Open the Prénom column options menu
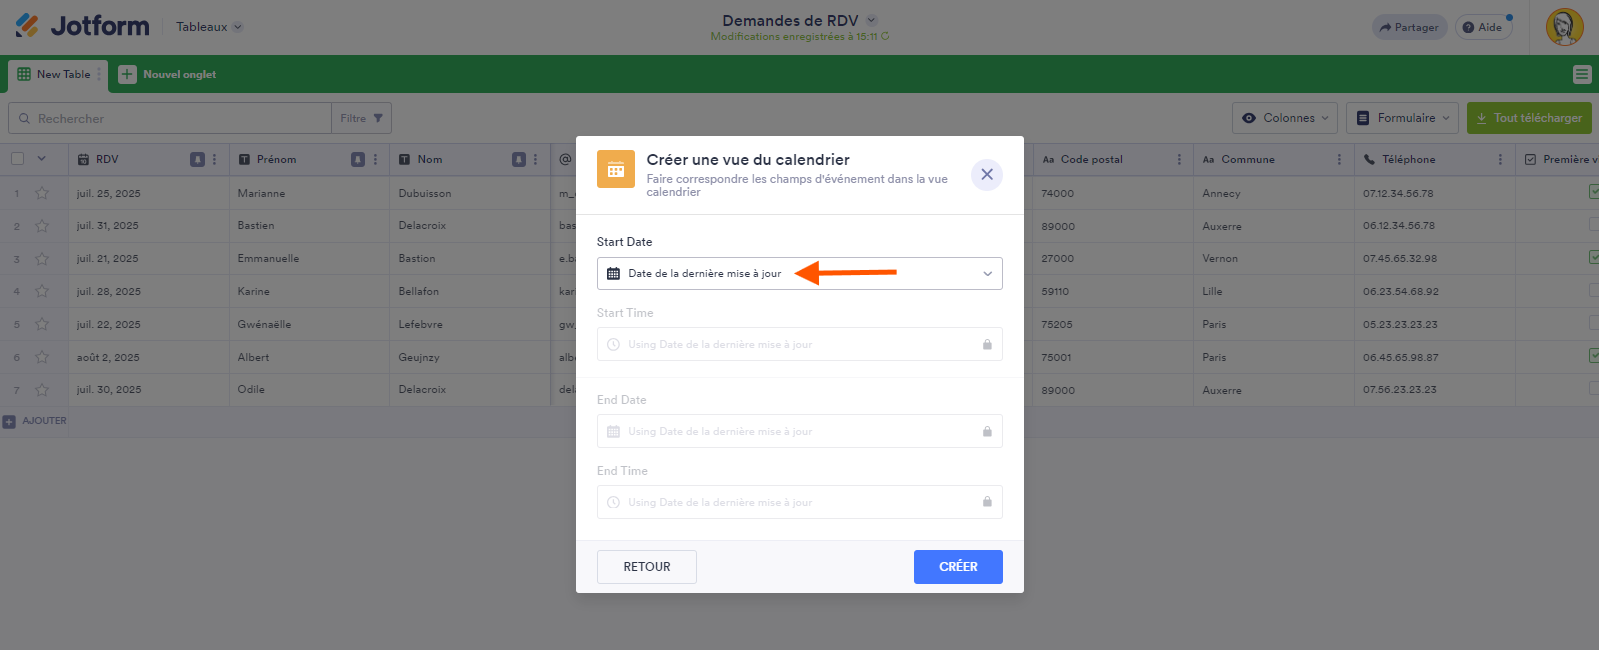The width and height of the screenshot is (1599, 650). tap(375, 159)
